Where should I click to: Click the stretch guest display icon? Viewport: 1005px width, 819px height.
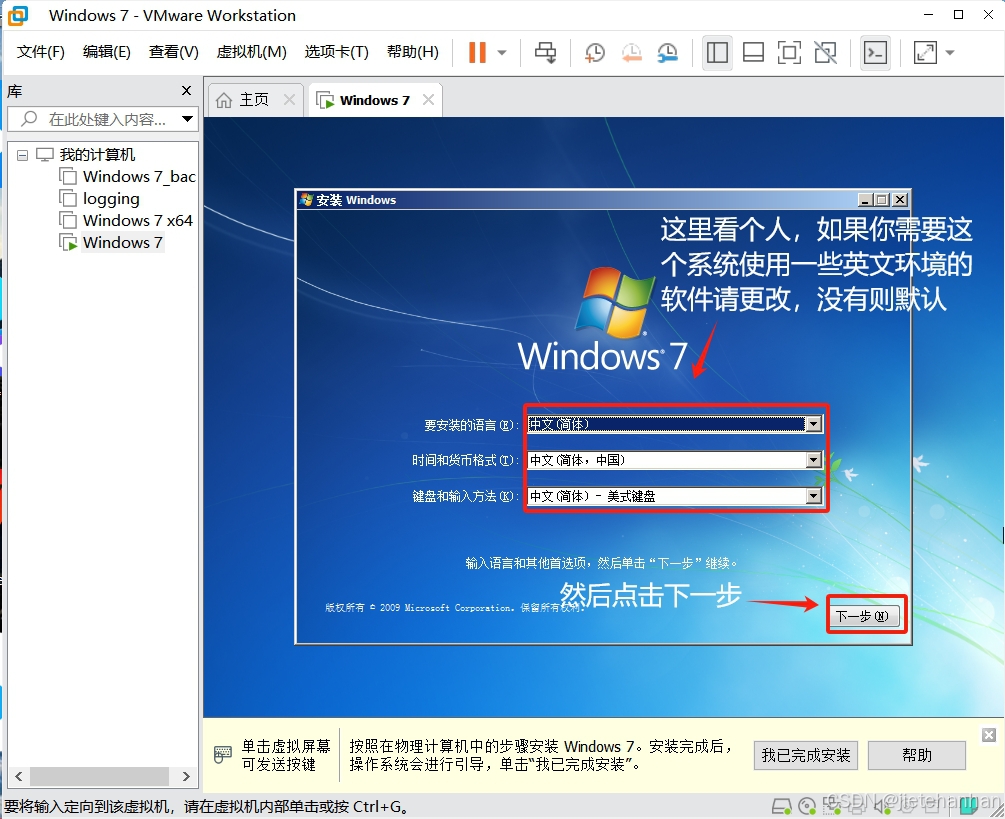[x=925, y=53]
